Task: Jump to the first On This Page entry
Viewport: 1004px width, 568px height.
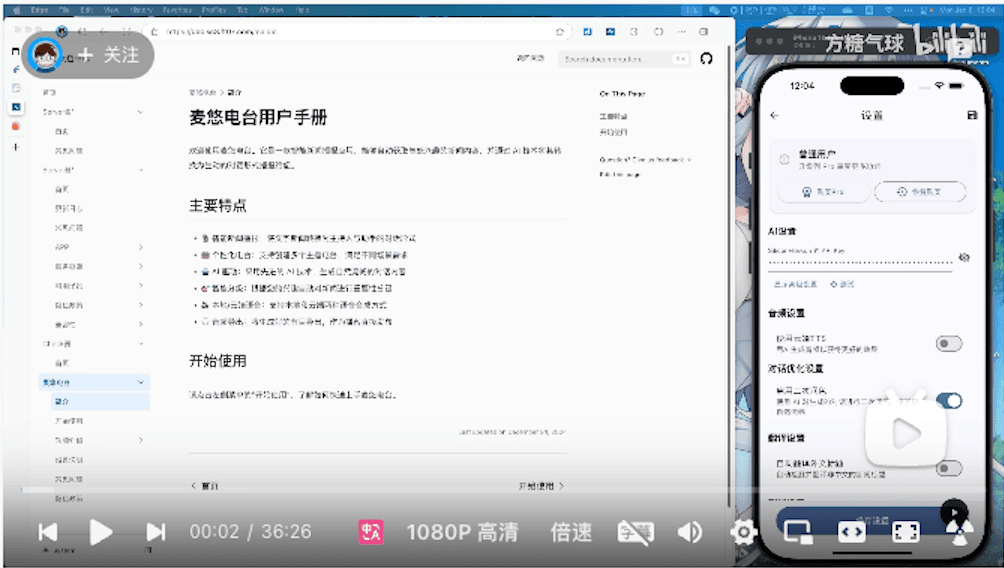Action: (613, 116)
